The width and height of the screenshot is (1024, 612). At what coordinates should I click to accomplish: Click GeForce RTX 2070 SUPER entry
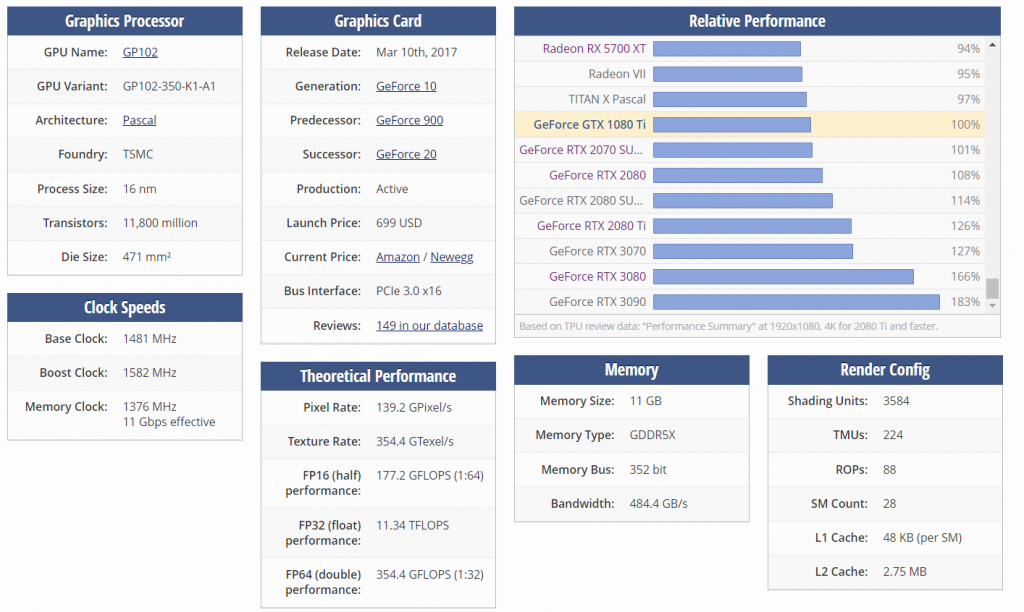pyautogui.click(x=582, y=150)
